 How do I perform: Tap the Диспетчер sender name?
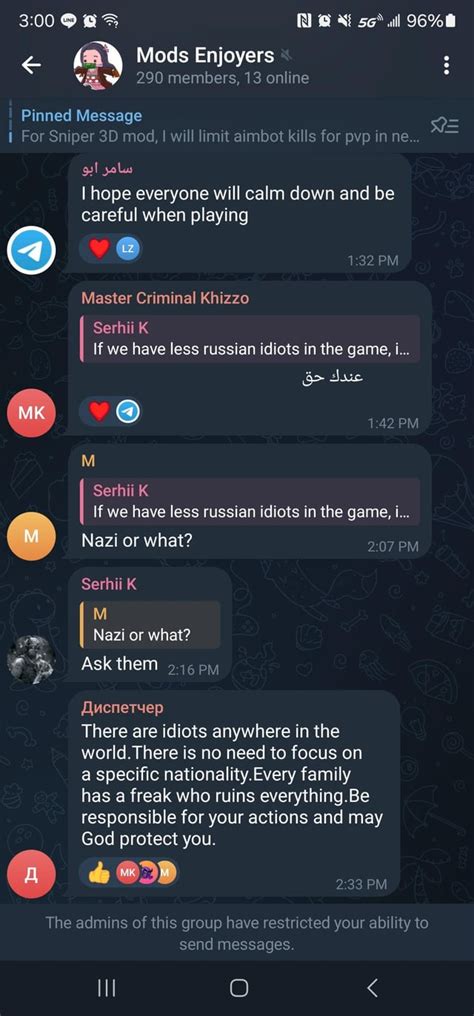(x=122, y=708)
